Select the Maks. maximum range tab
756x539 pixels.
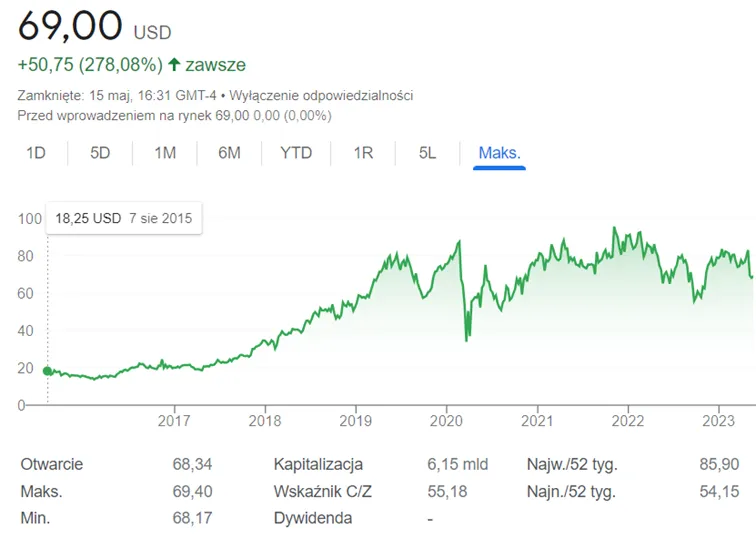pyautogui.click(x=500, y=153)
